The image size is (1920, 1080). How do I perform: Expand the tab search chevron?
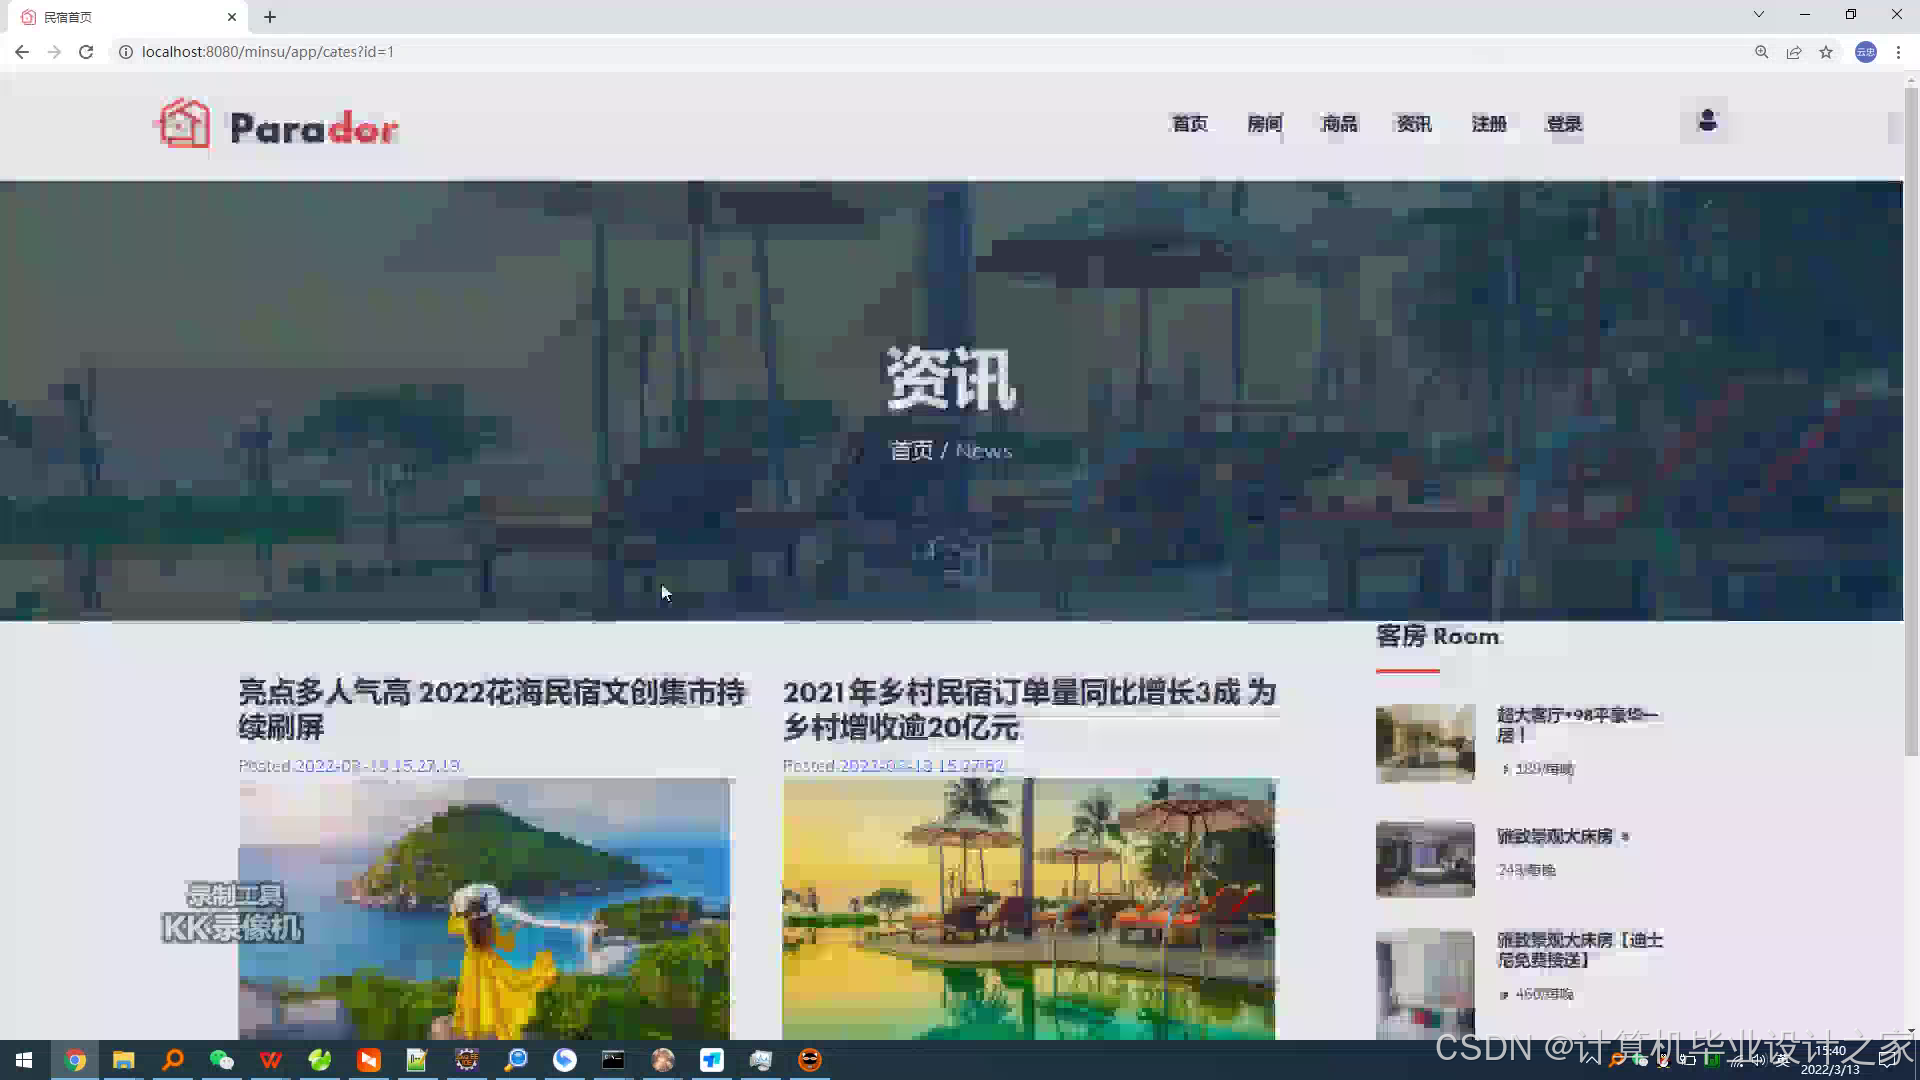point(1759,15)
